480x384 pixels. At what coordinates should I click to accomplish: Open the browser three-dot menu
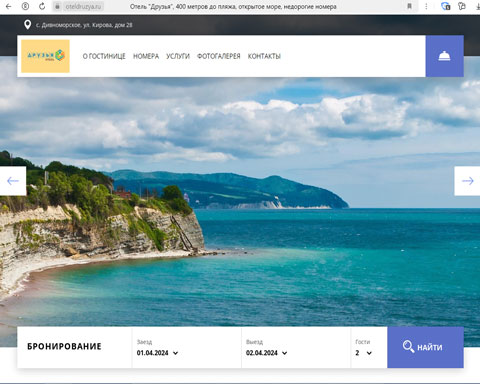[x=426, y=6]
